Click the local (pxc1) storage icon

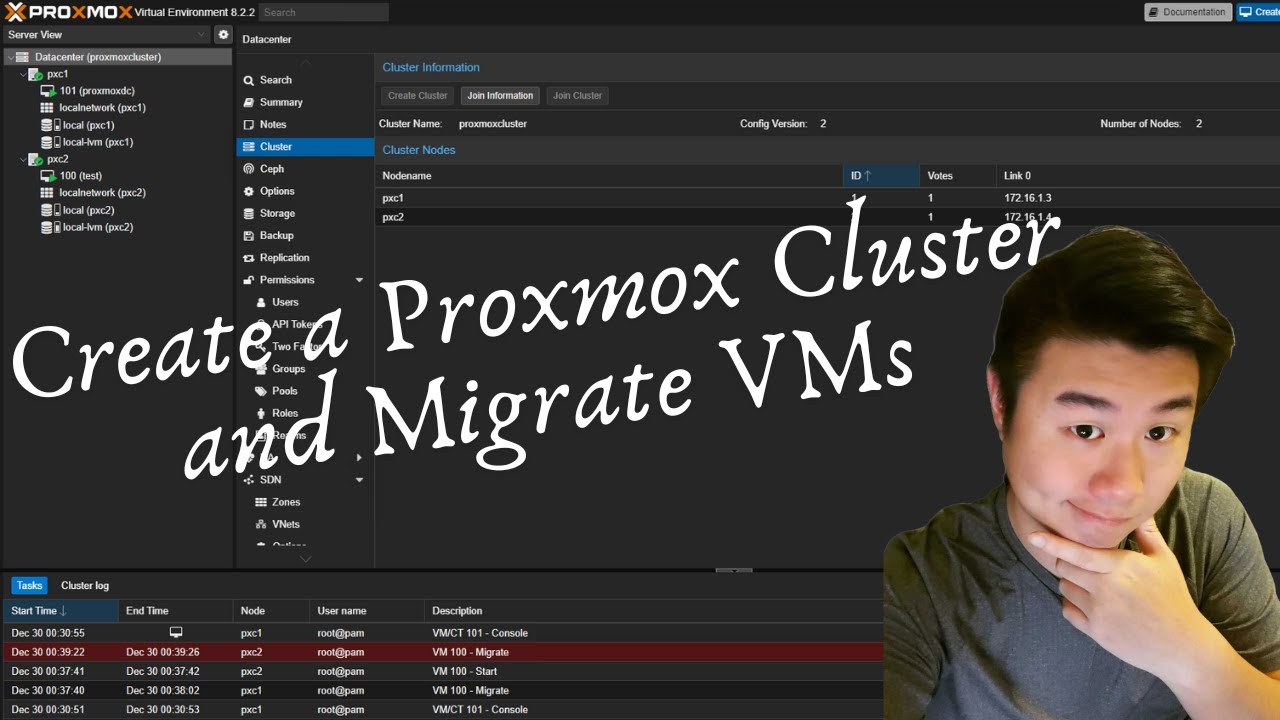click(47, 125)
